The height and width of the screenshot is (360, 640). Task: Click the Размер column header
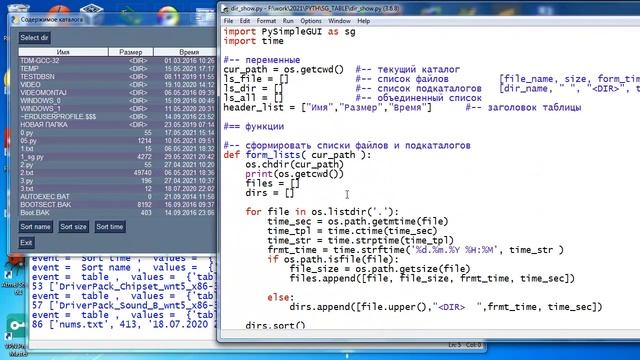pyautogui.click(x=131, y=52)
